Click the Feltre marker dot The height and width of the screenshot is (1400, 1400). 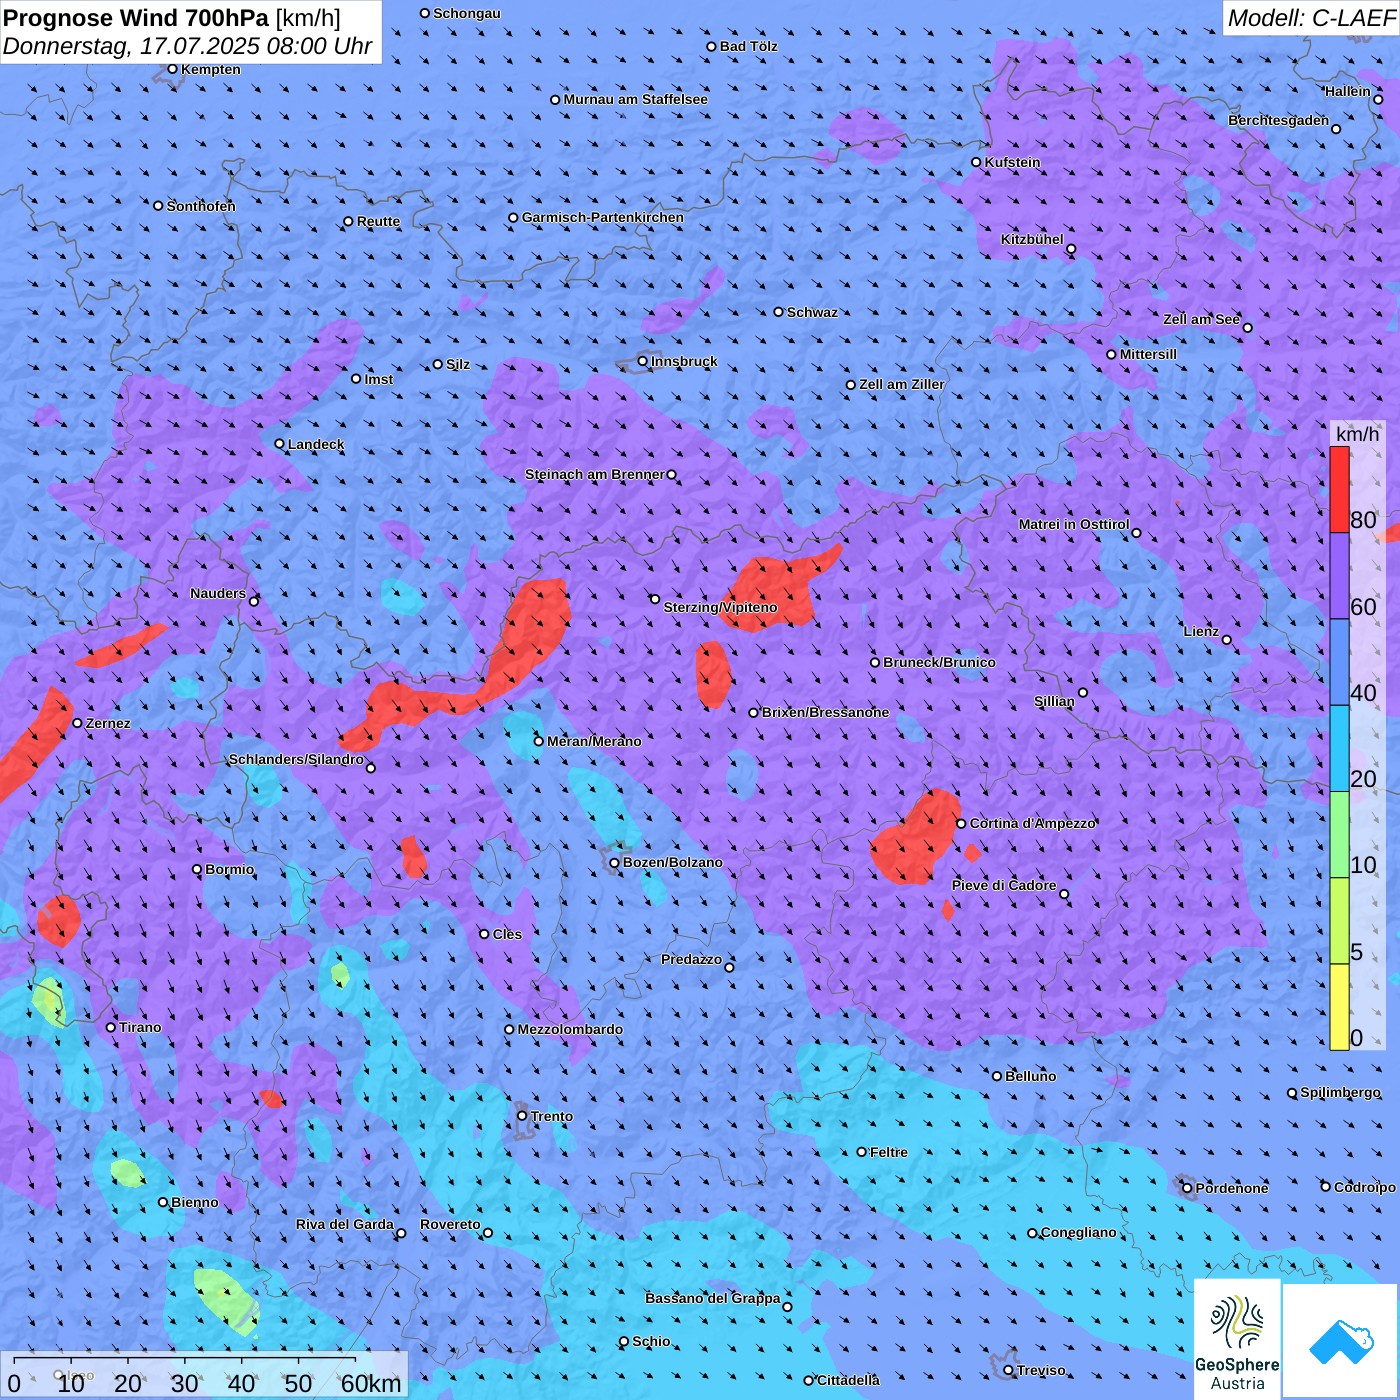pos(862,1152)
